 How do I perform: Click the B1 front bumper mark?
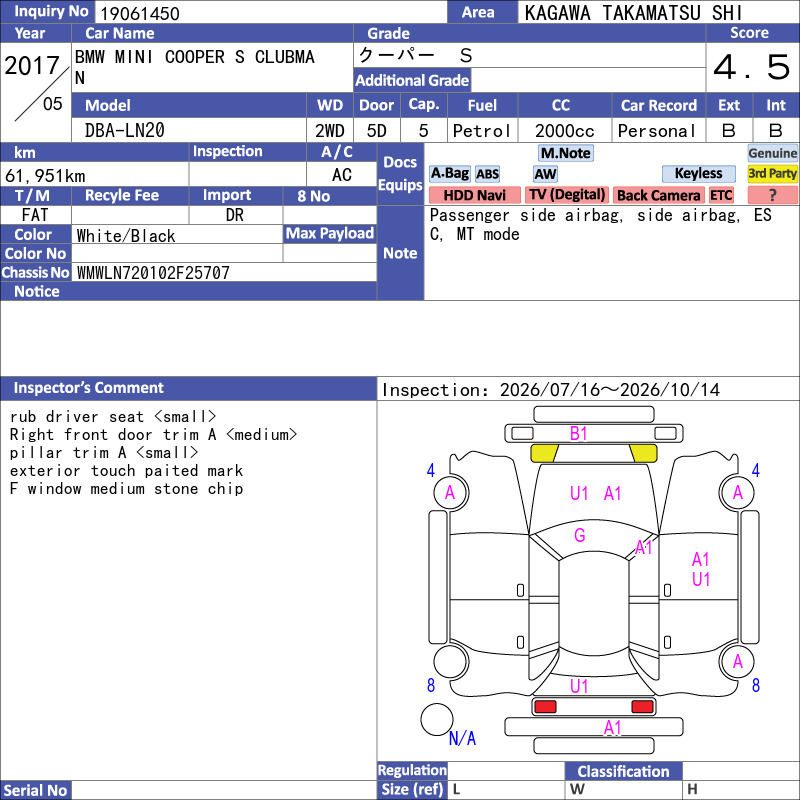(579, 434)
